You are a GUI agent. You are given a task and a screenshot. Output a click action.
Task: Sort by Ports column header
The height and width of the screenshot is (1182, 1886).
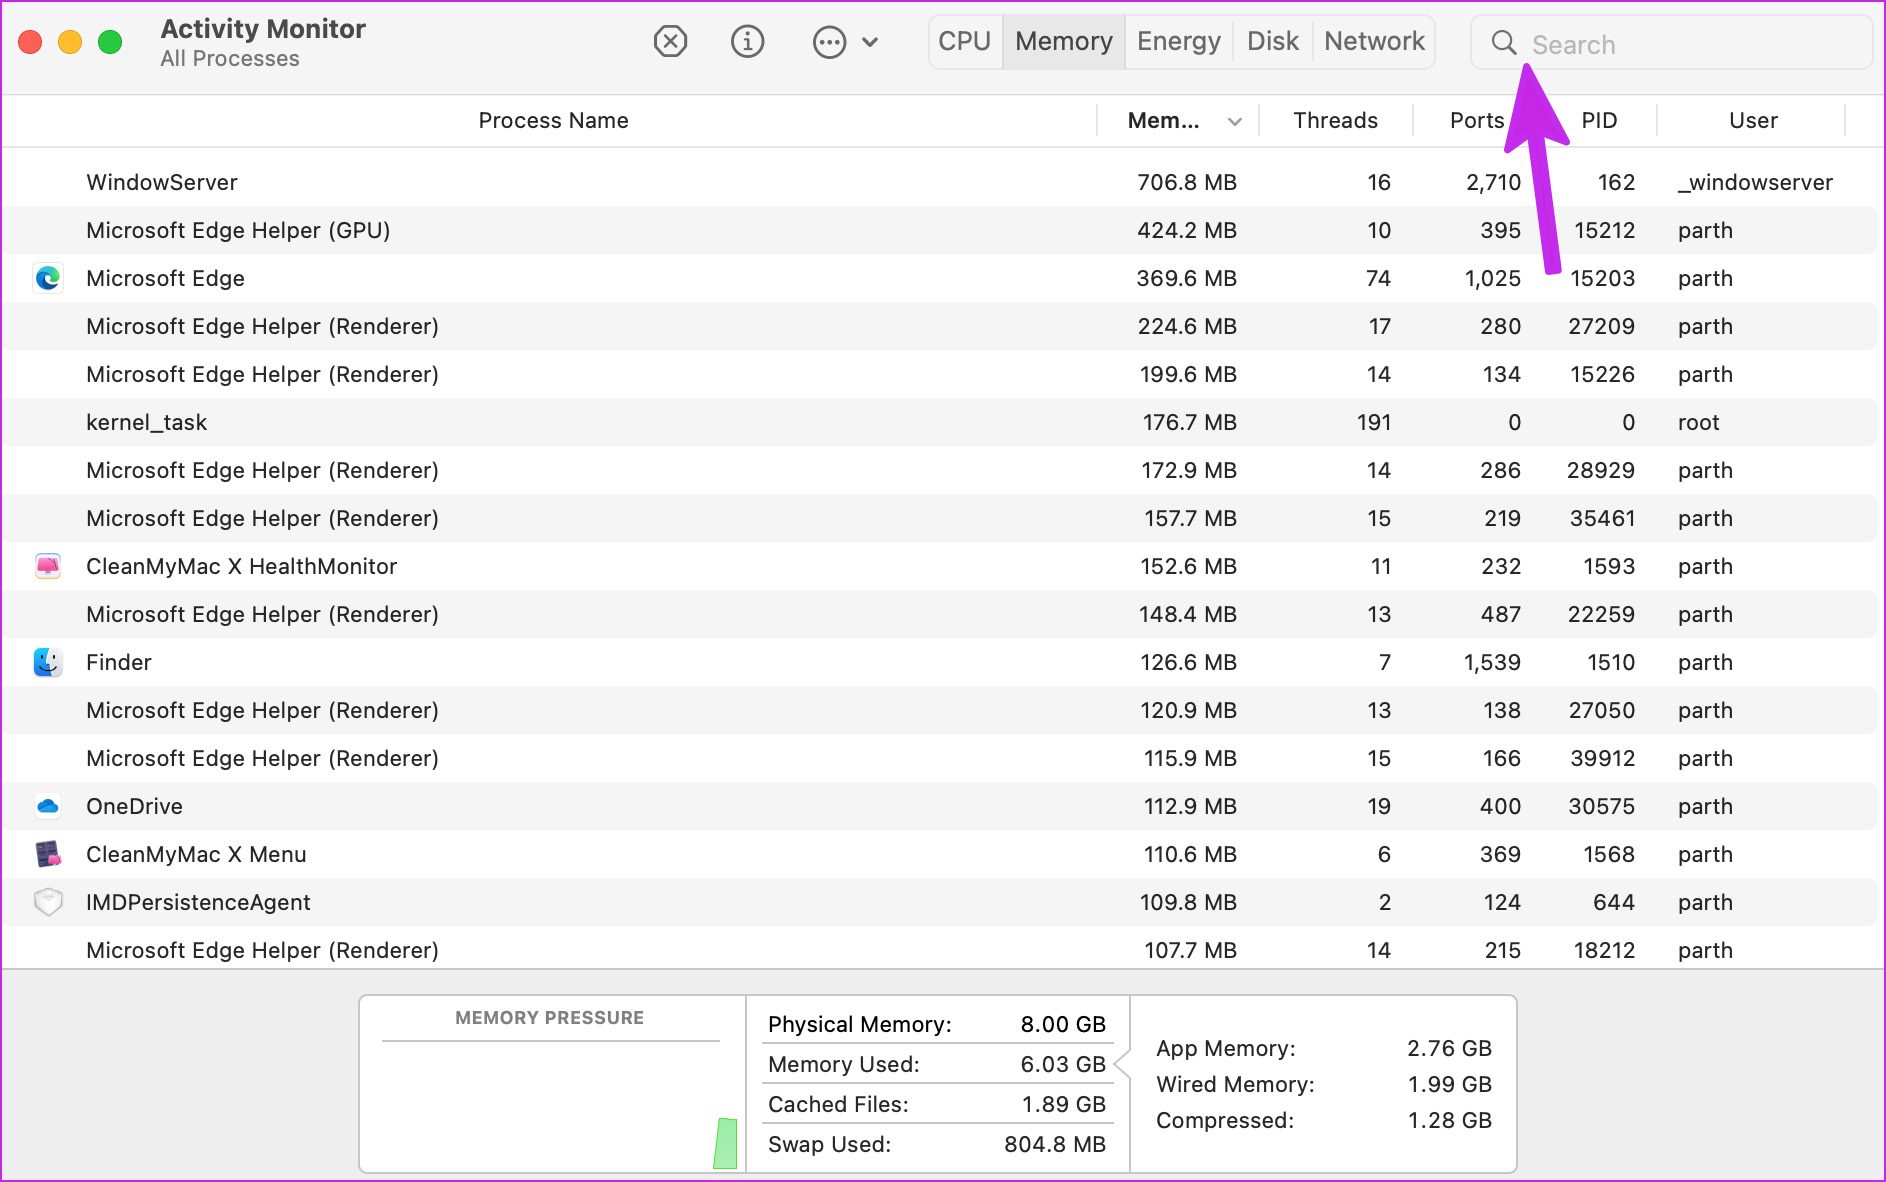point(1477,121)
